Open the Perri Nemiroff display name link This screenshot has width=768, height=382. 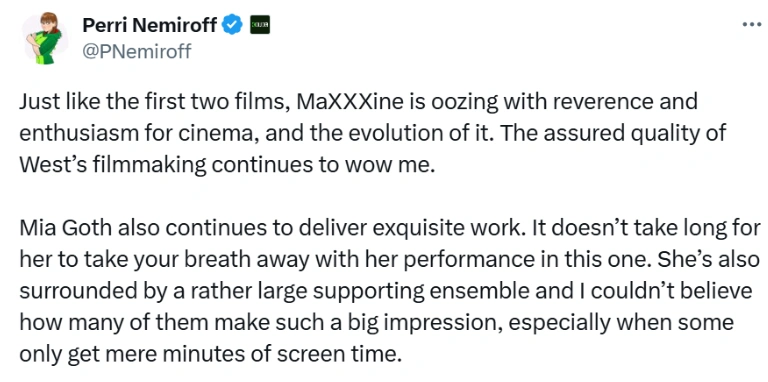pos(149,24)
